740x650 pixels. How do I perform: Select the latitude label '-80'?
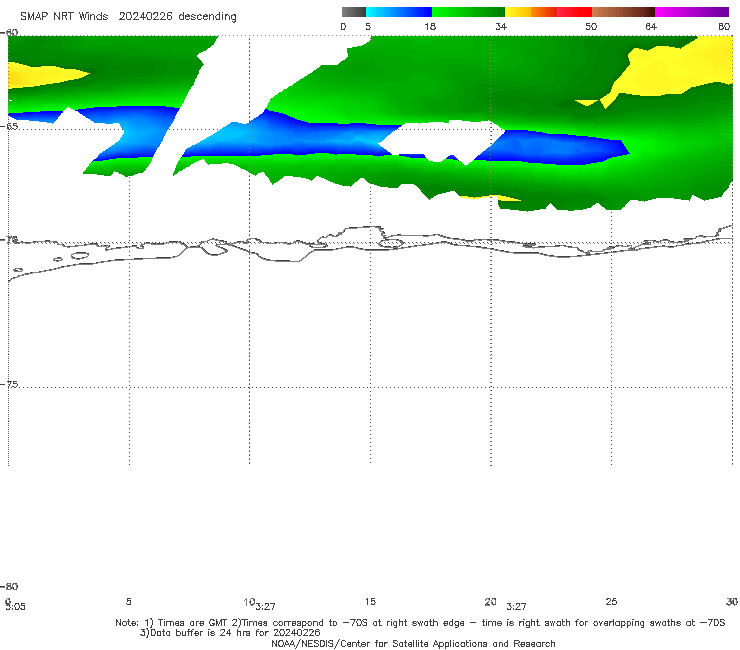click(9, 586)
